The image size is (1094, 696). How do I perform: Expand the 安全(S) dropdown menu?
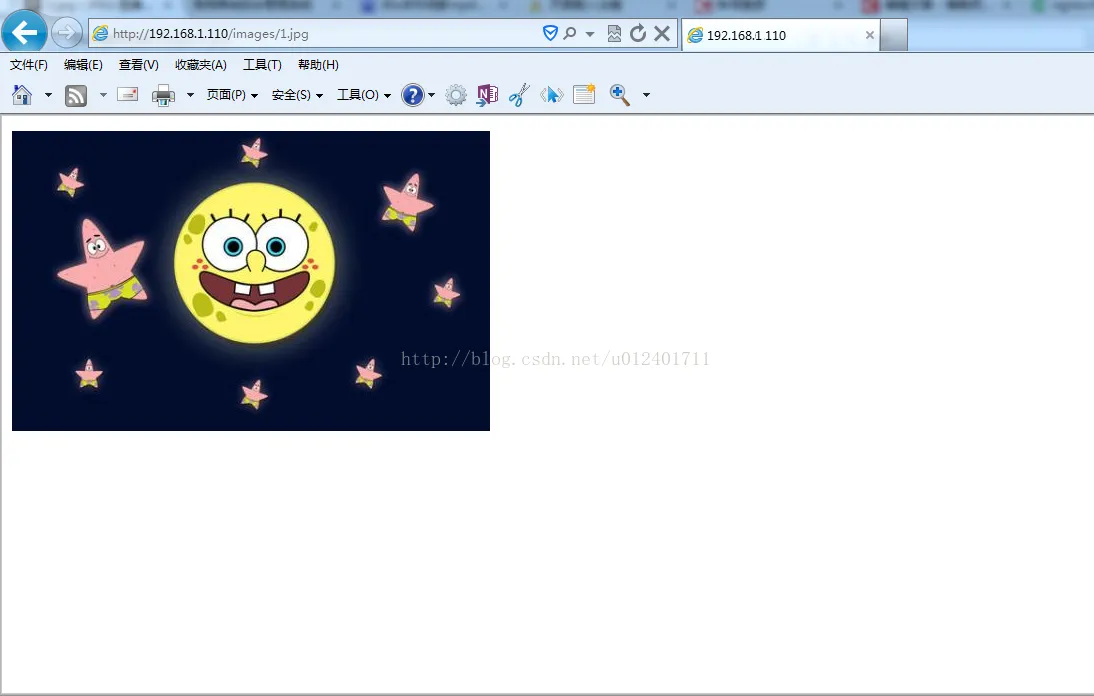(297, 95)
